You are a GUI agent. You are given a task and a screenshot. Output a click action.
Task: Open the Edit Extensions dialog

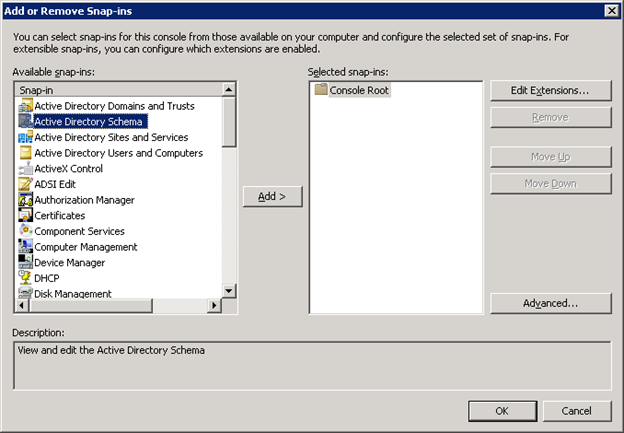[x=550, y=91]
